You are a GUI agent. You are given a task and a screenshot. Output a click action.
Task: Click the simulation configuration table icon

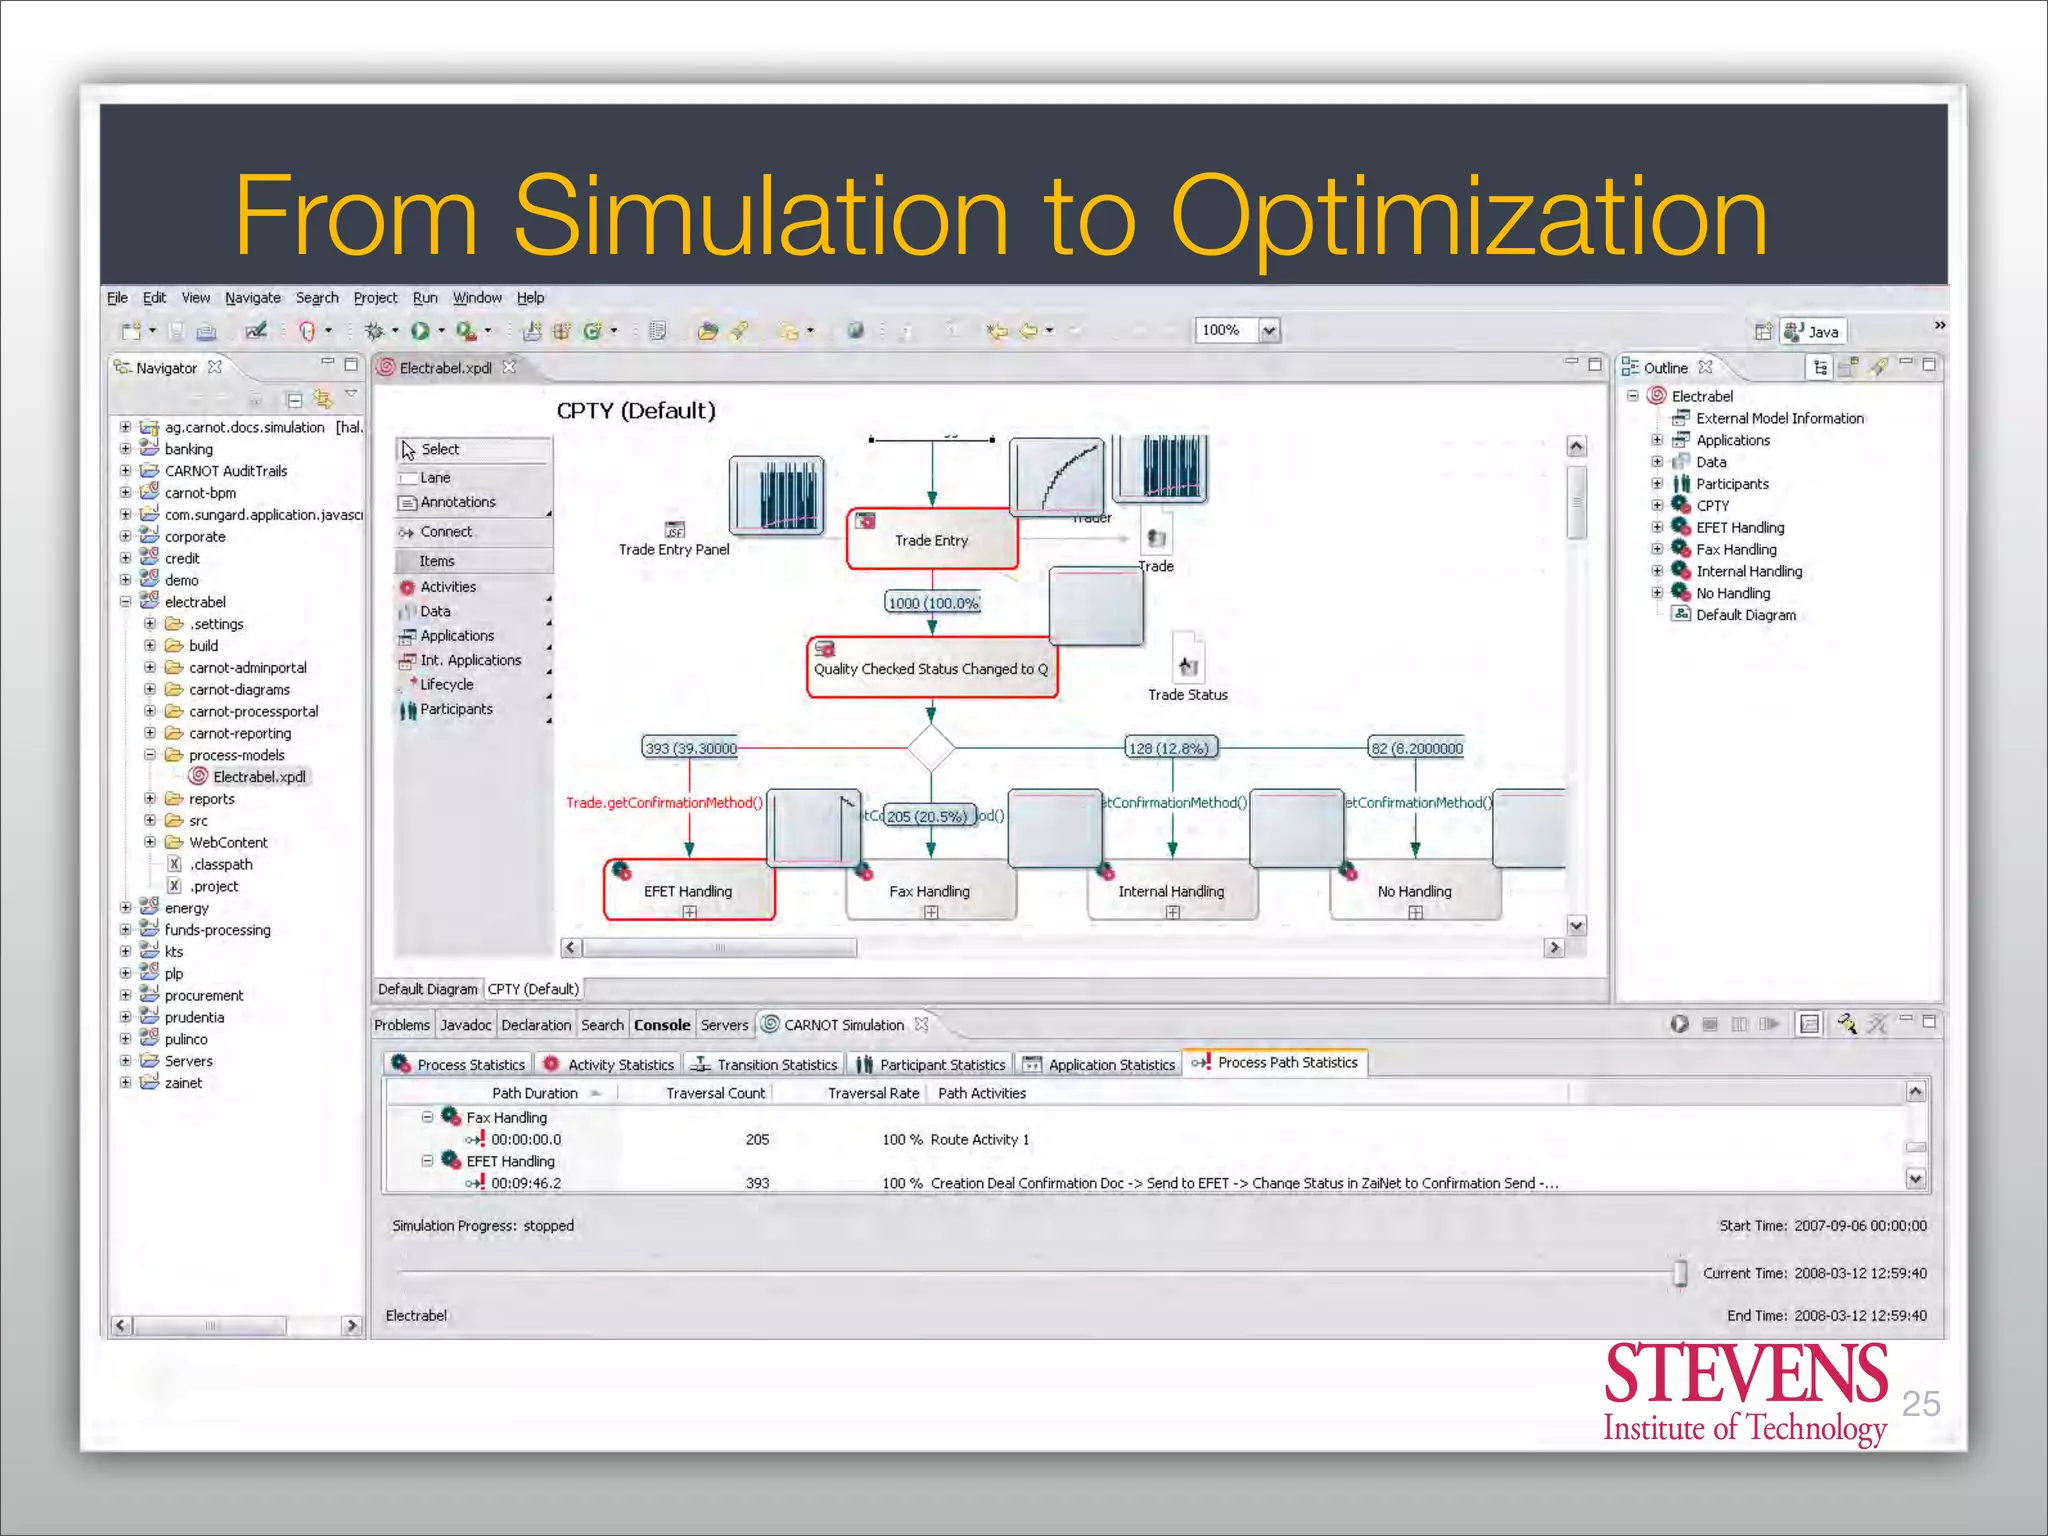1809,1024
